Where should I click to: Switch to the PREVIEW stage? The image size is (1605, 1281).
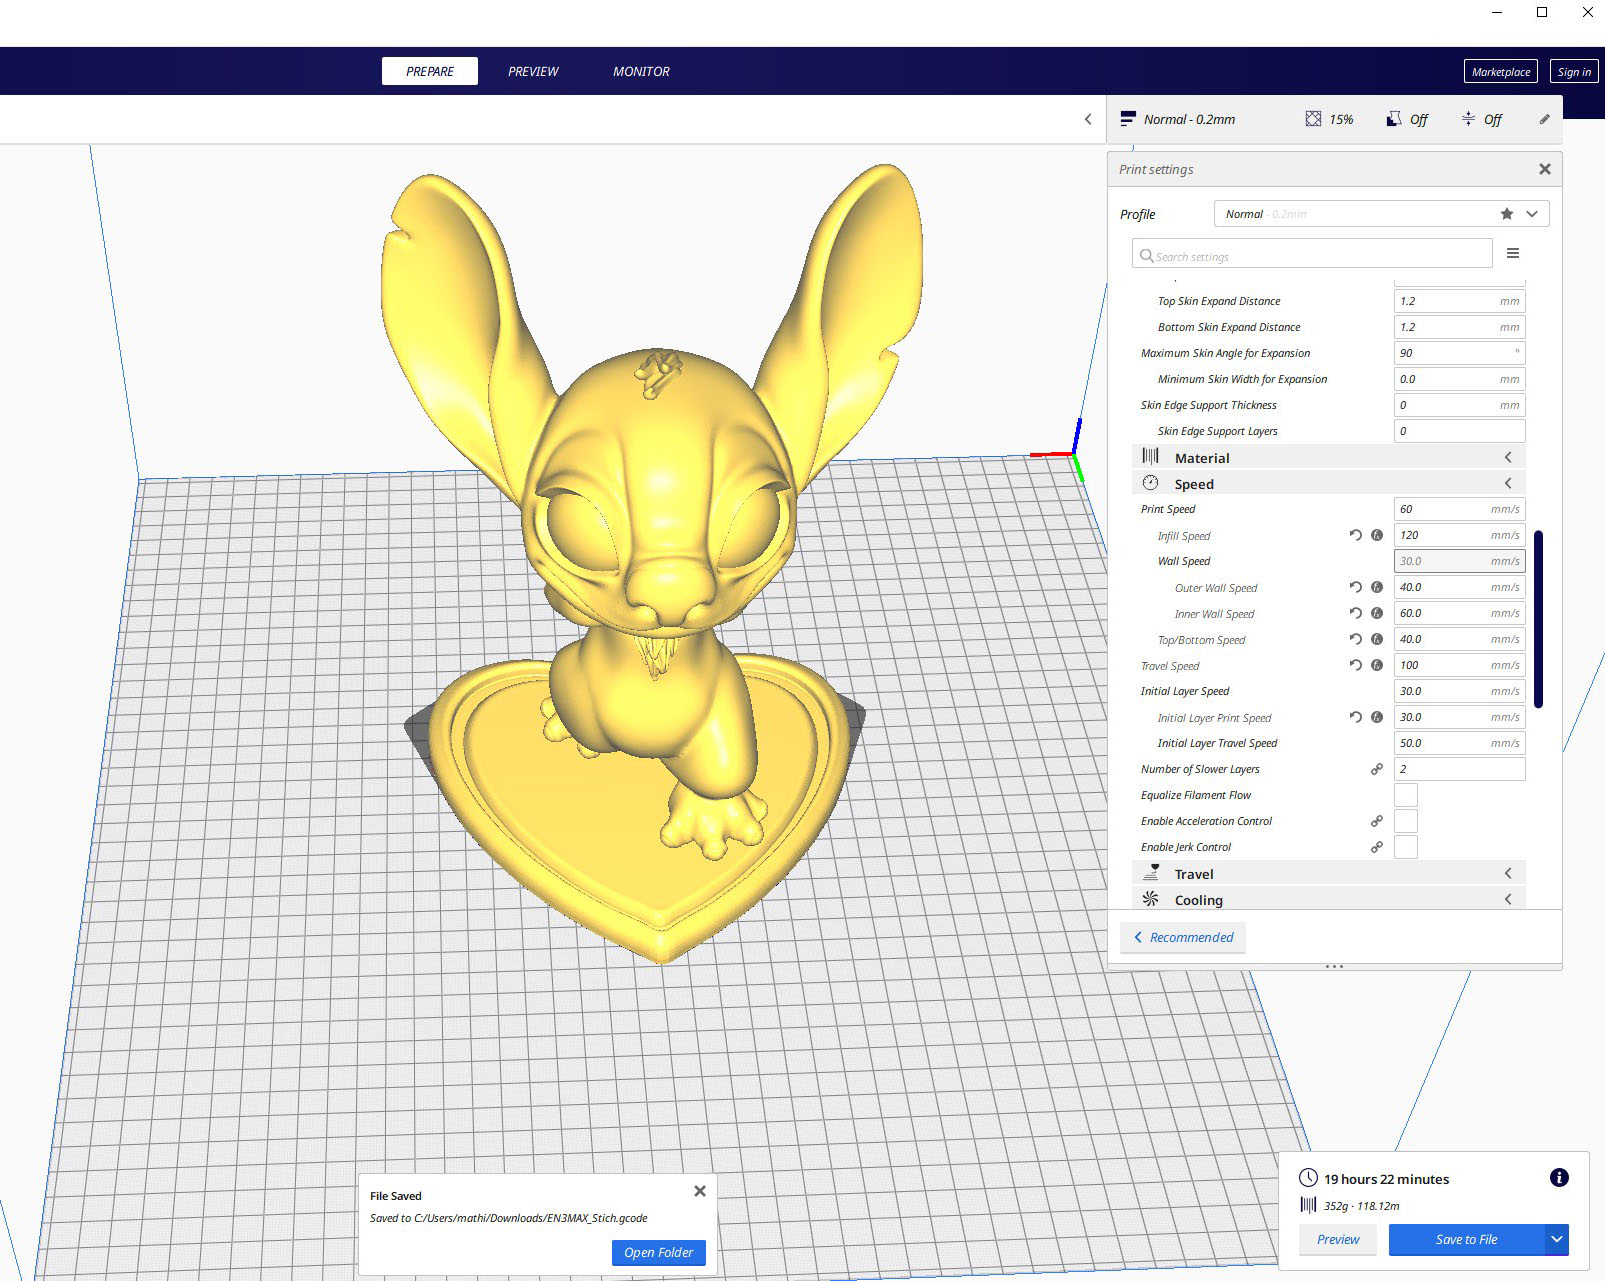pyautogui.click(x=533, y=71)
